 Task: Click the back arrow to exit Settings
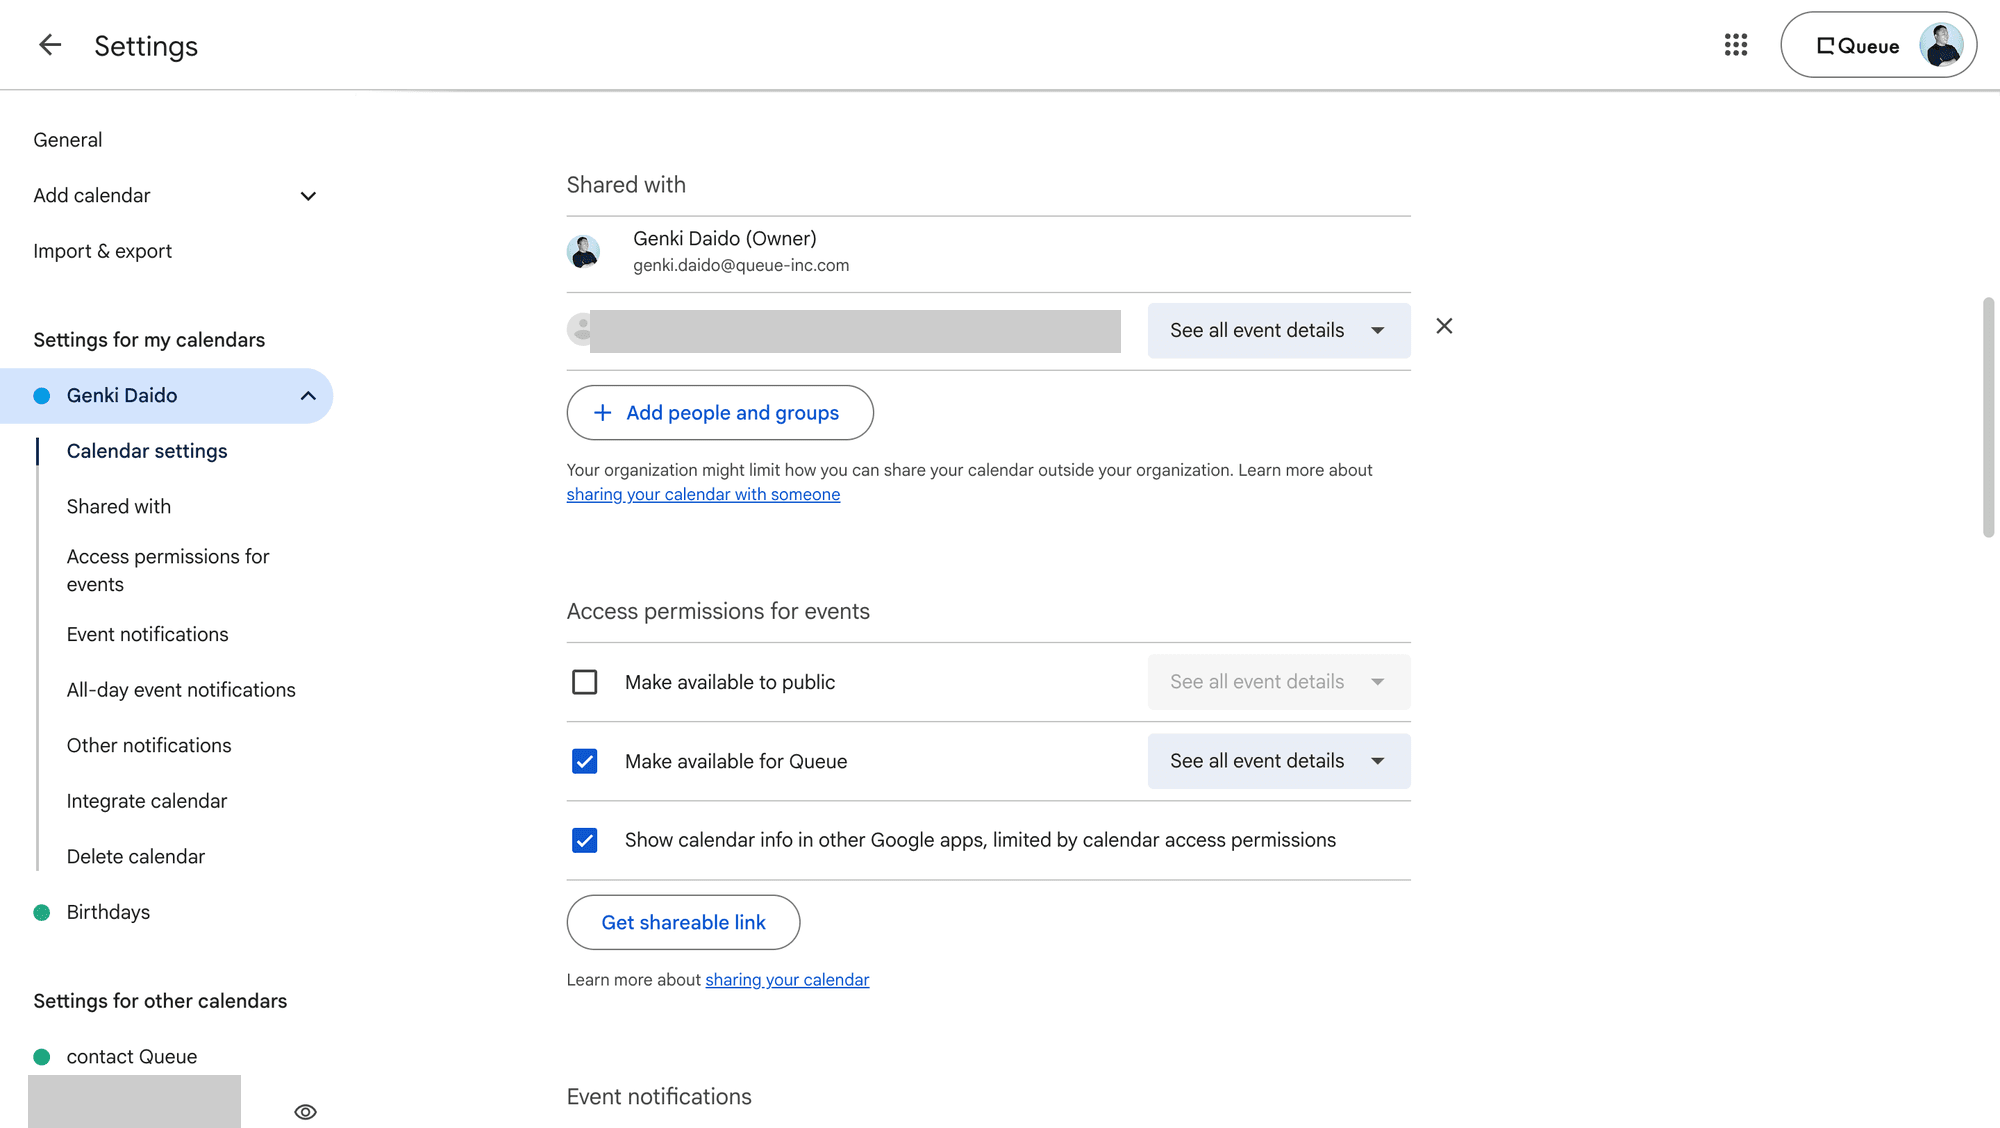[49, 45]
